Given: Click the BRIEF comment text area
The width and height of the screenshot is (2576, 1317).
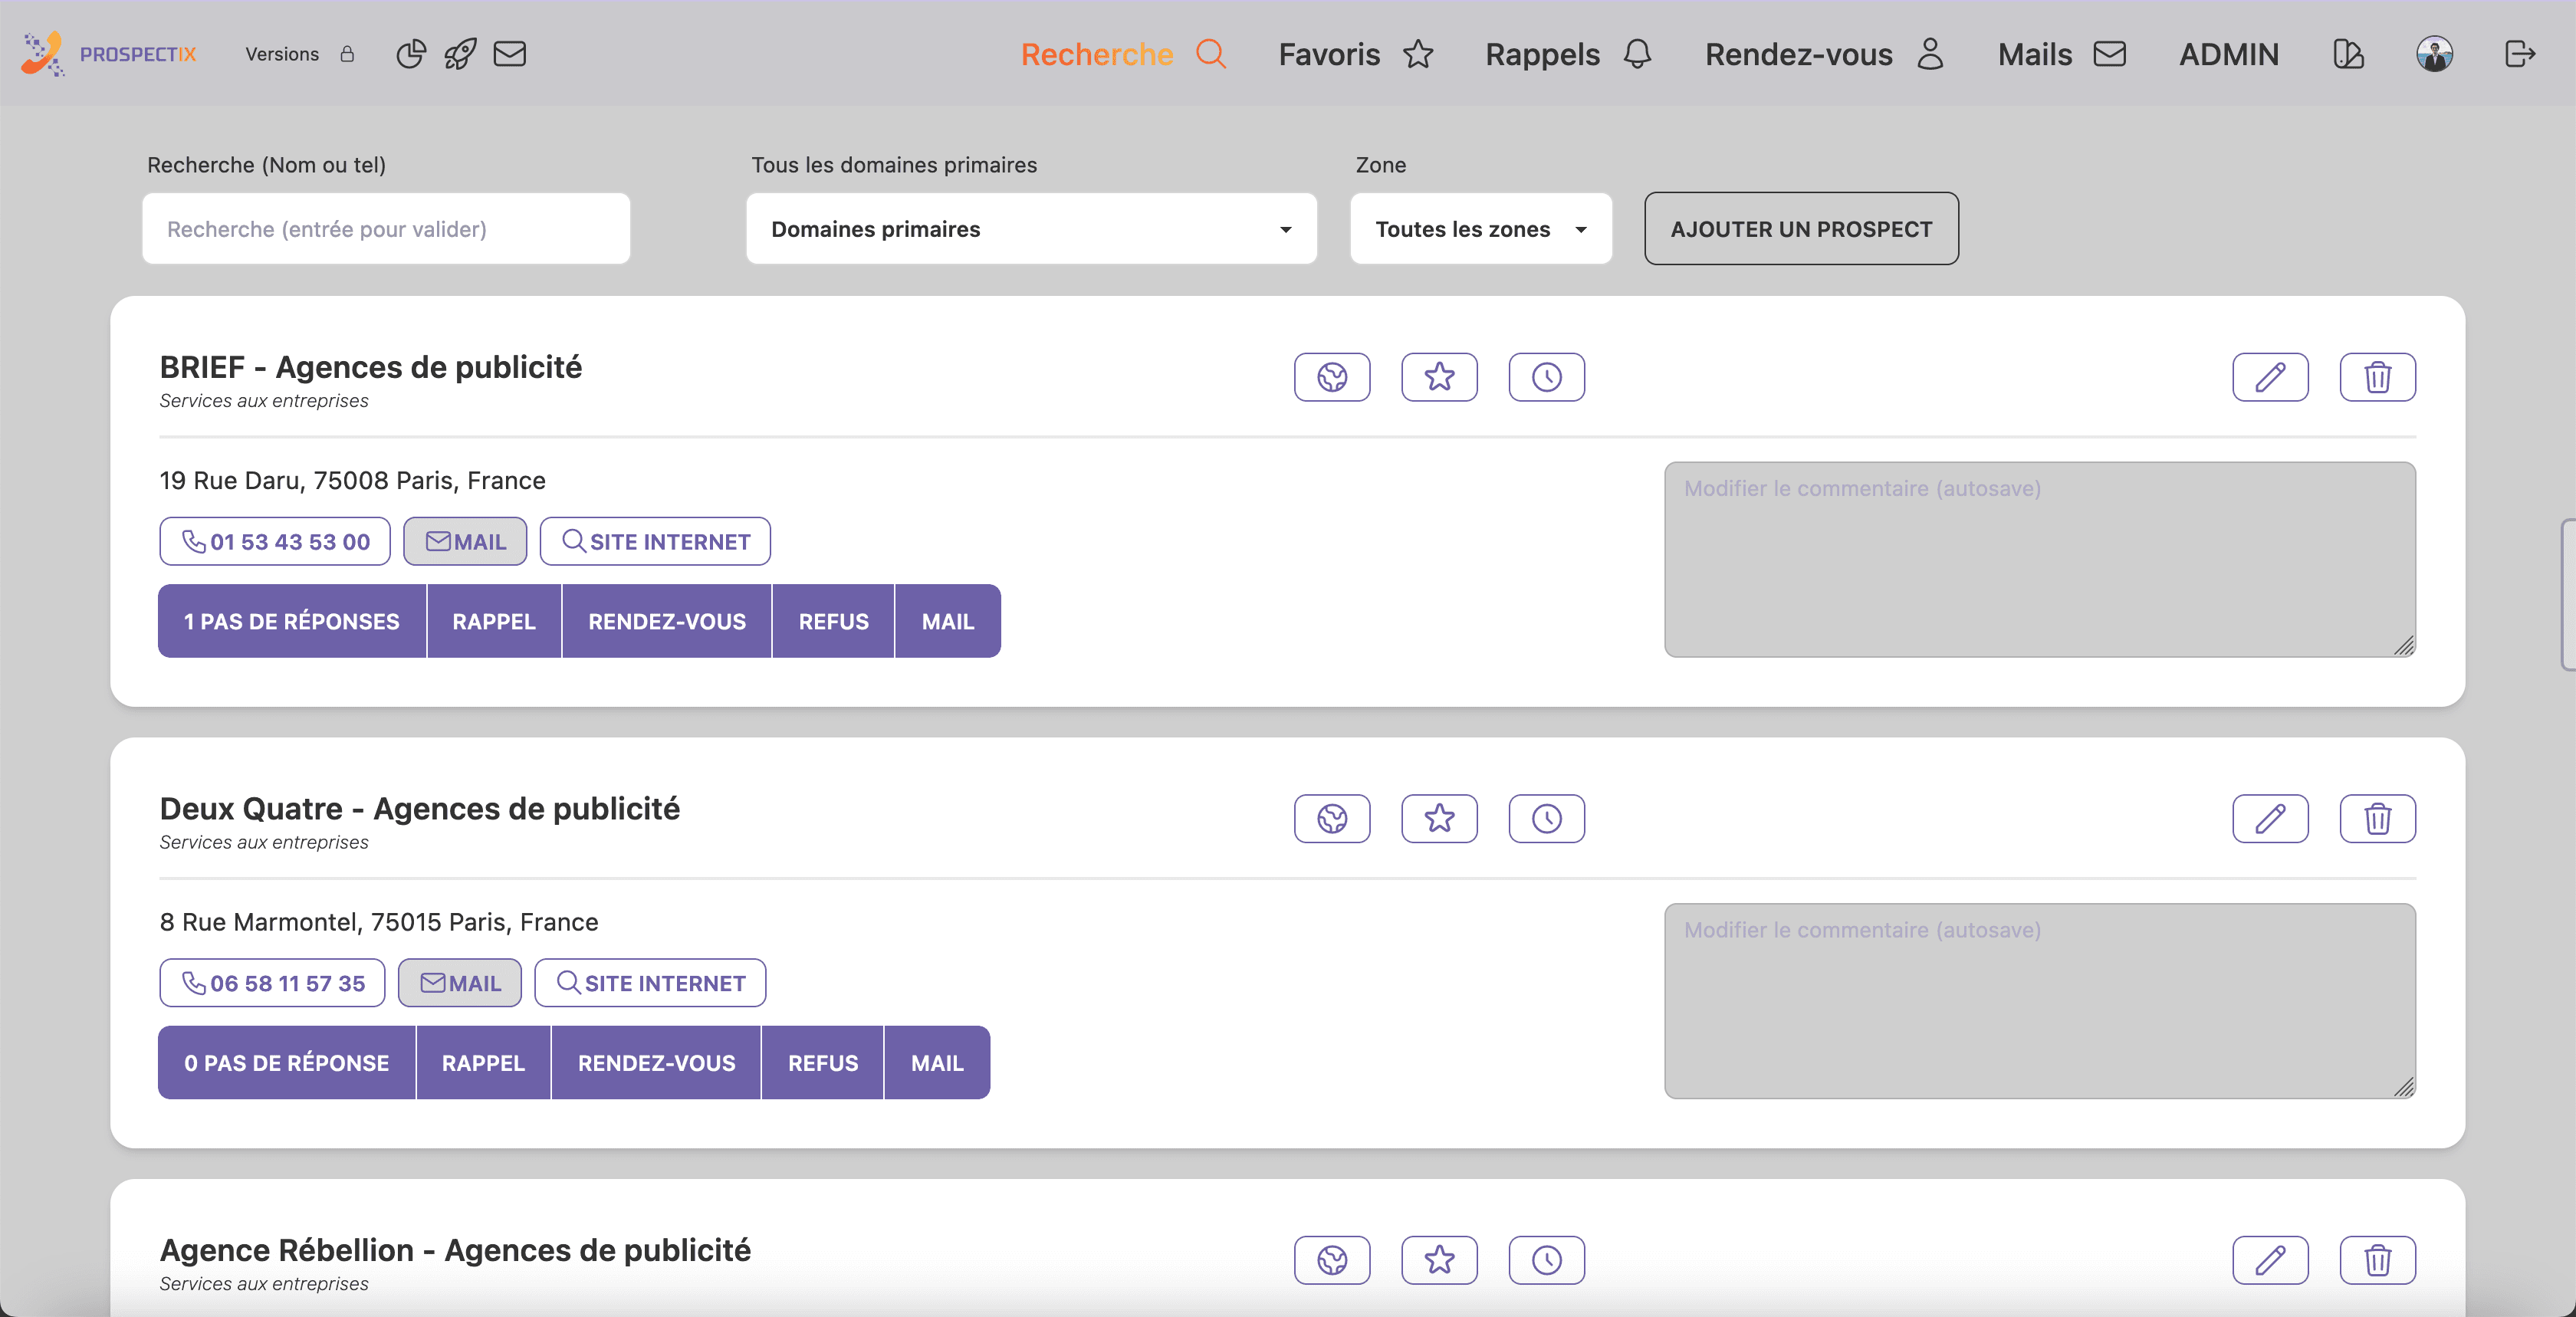Looking at the screenshot, I should pos(2040,559).
